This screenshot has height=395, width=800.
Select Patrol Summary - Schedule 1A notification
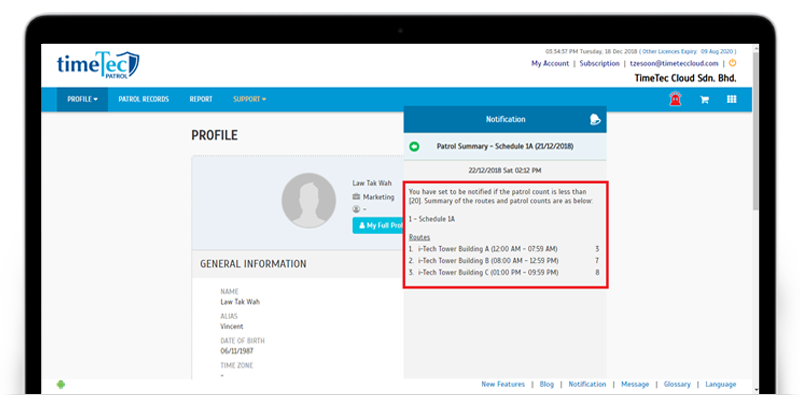click(505, 146)
